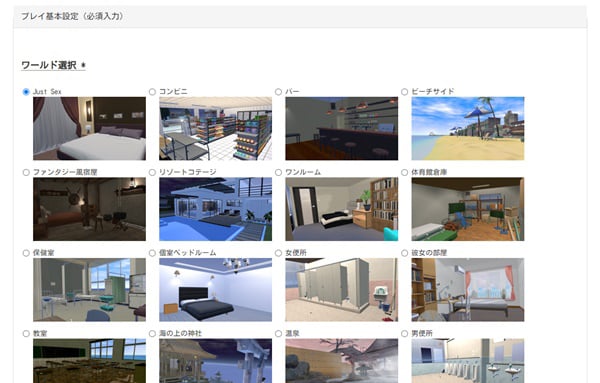Click the resort cottage pool thumbnail
Image resolution: width=600 pixels, height=383 pixels.
pos(215,209)
